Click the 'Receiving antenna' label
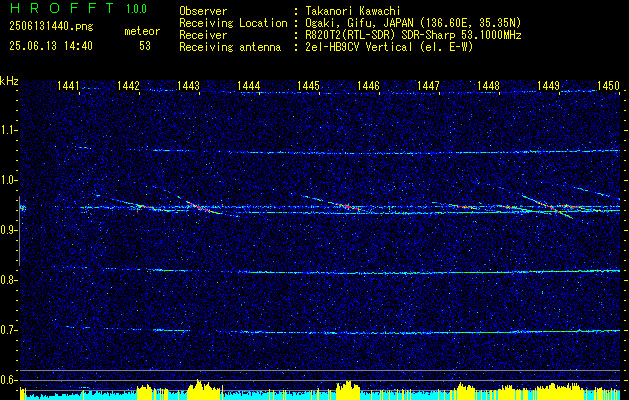This screenshot has width=629, height=400. 230,47
